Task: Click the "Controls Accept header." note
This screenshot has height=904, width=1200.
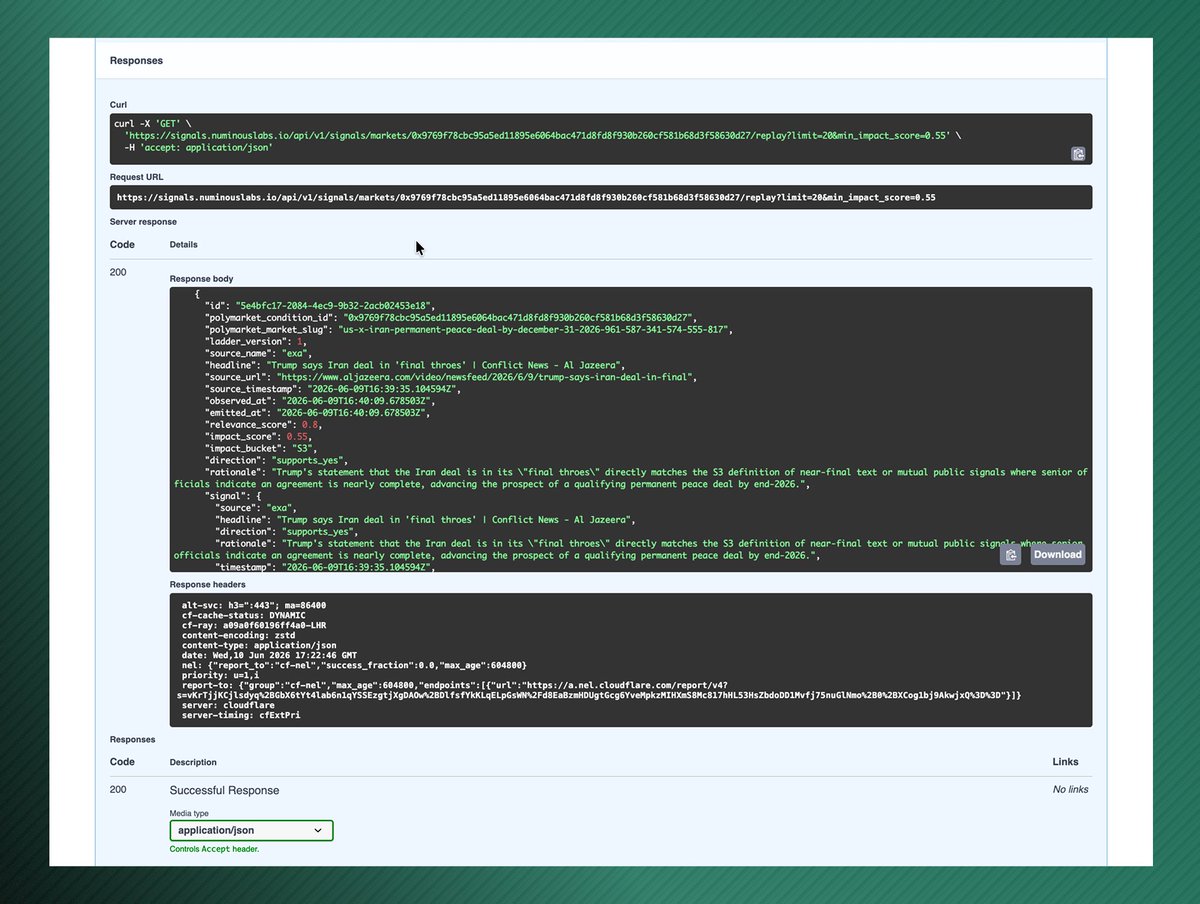Action: tap(215, 850)
